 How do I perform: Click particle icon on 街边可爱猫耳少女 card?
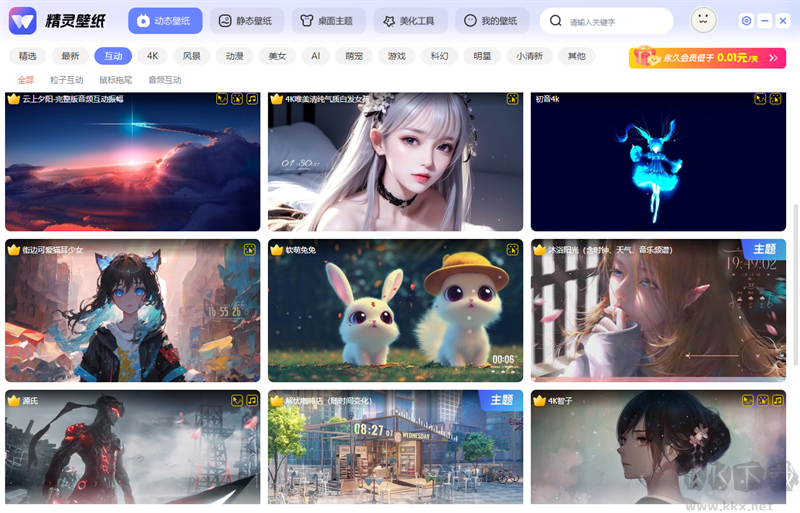249,249
